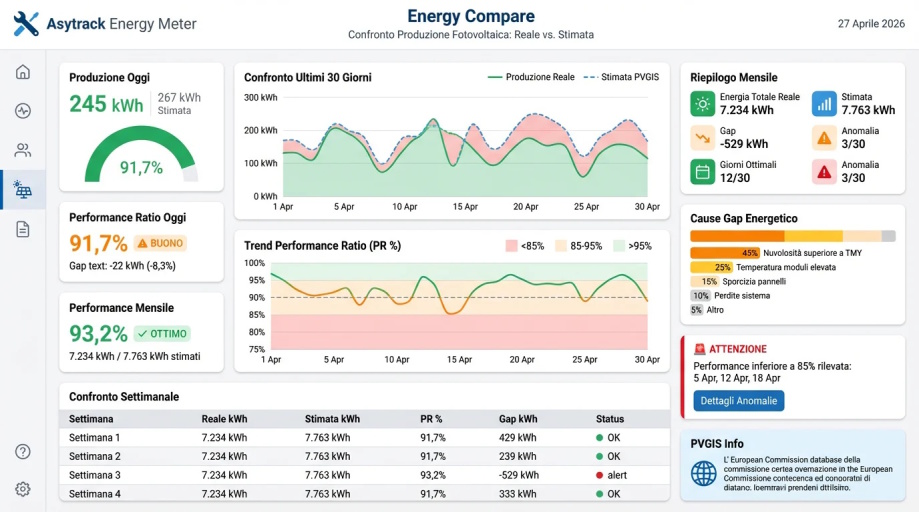Click the red alert status dot in Settimana 3
Image resolution: width=919 pixels, height=512 pixels.
pyautogui.click(x=599, y=475)
